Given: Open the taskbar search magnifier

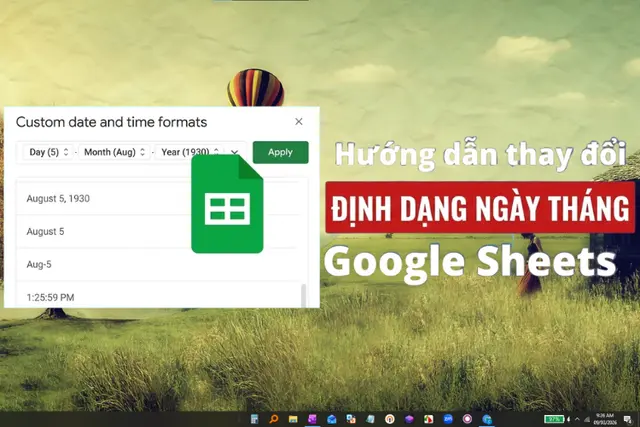Looking at the screenshot, I should pyautogui.click(x=274, y=419).
